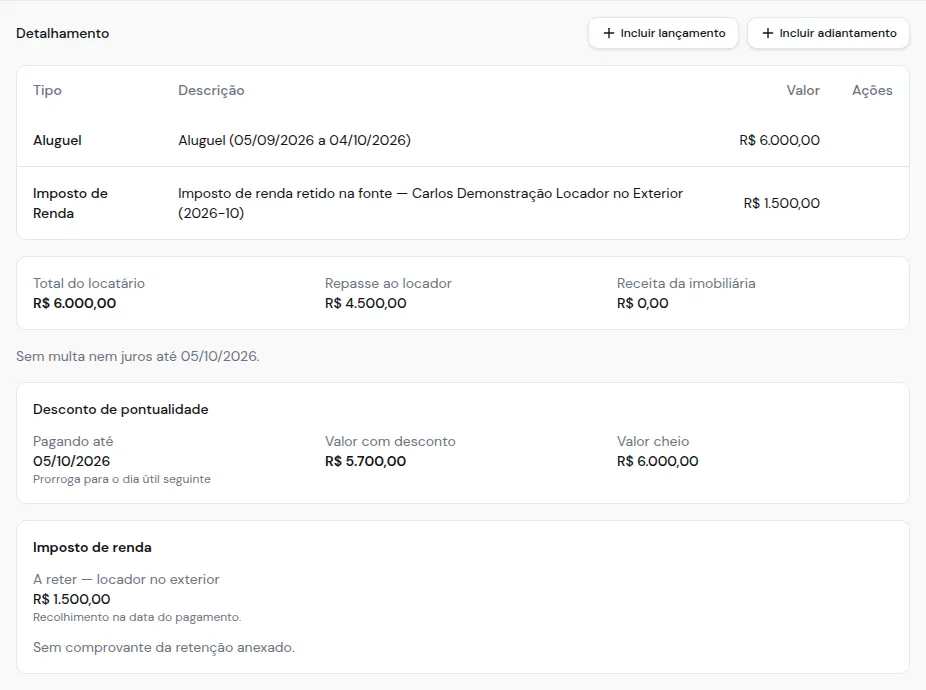Viewport: 926px width, 690px height.
Task: Select Receita da imobiliária amount R$ 0,00
Action: [643, 303]
